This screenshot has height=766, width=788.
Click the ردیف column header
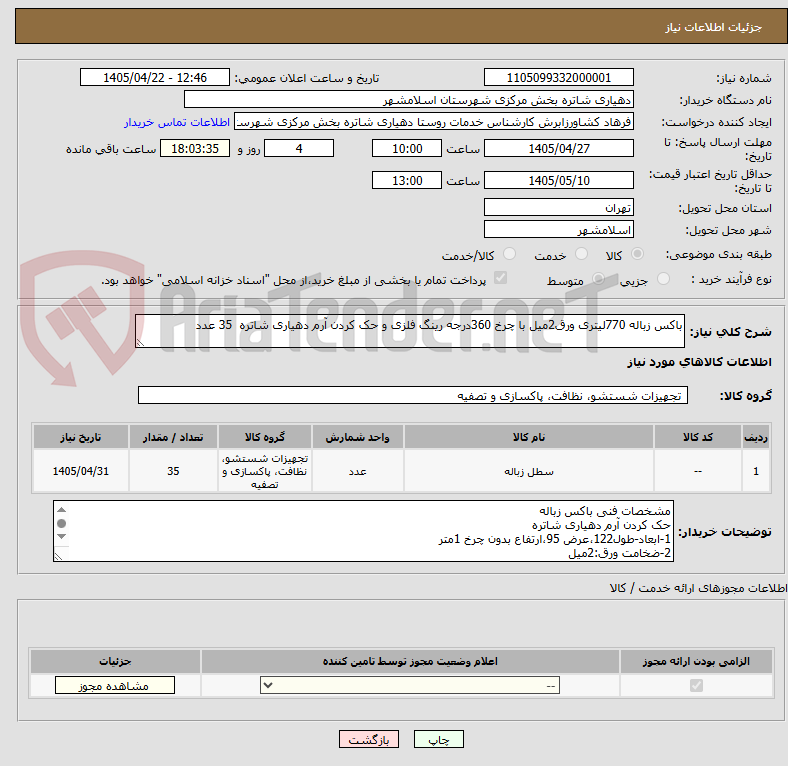click(756, 437)
